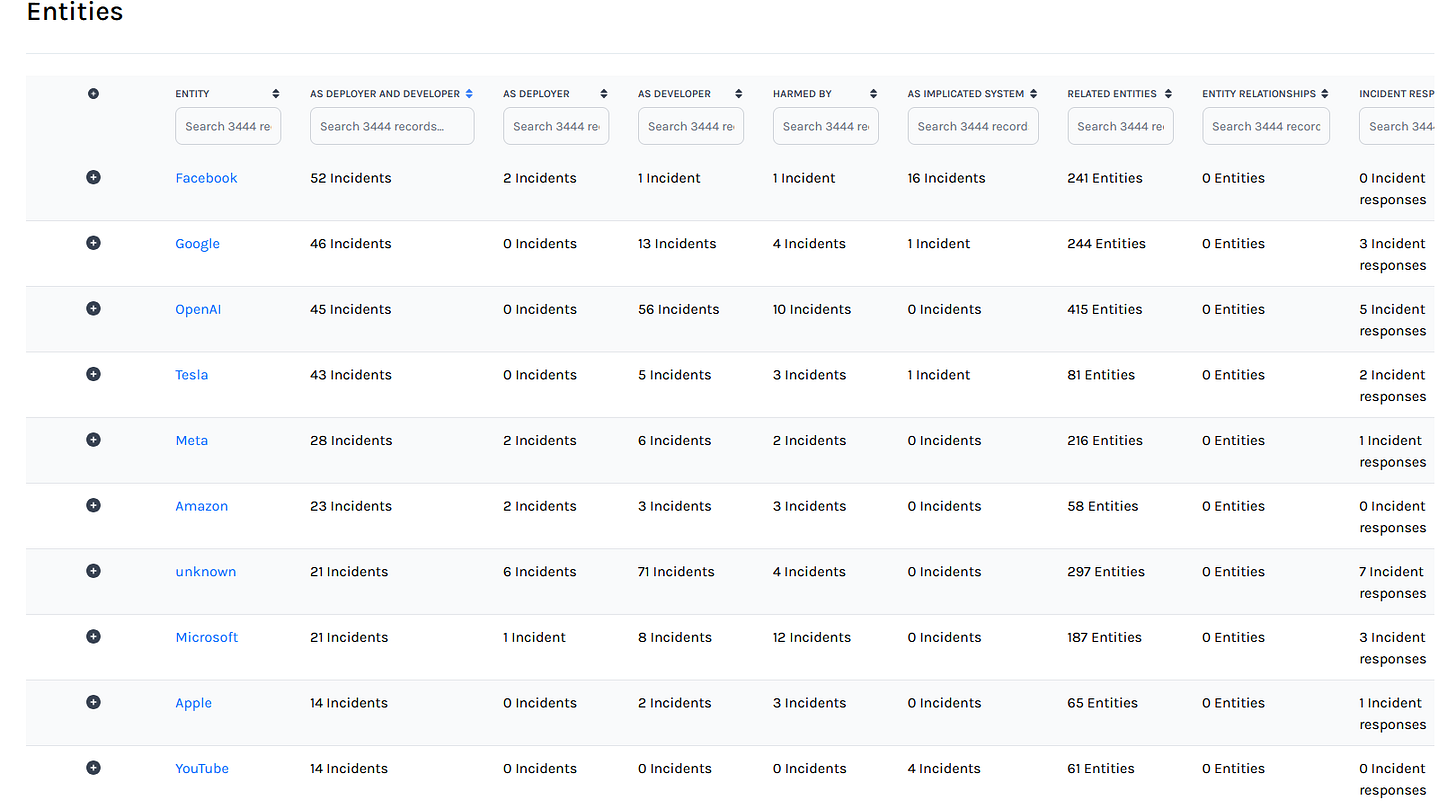Focus the Entity column search box
The height and width of the screenshot is (810, 1456).
coord(228,126)
